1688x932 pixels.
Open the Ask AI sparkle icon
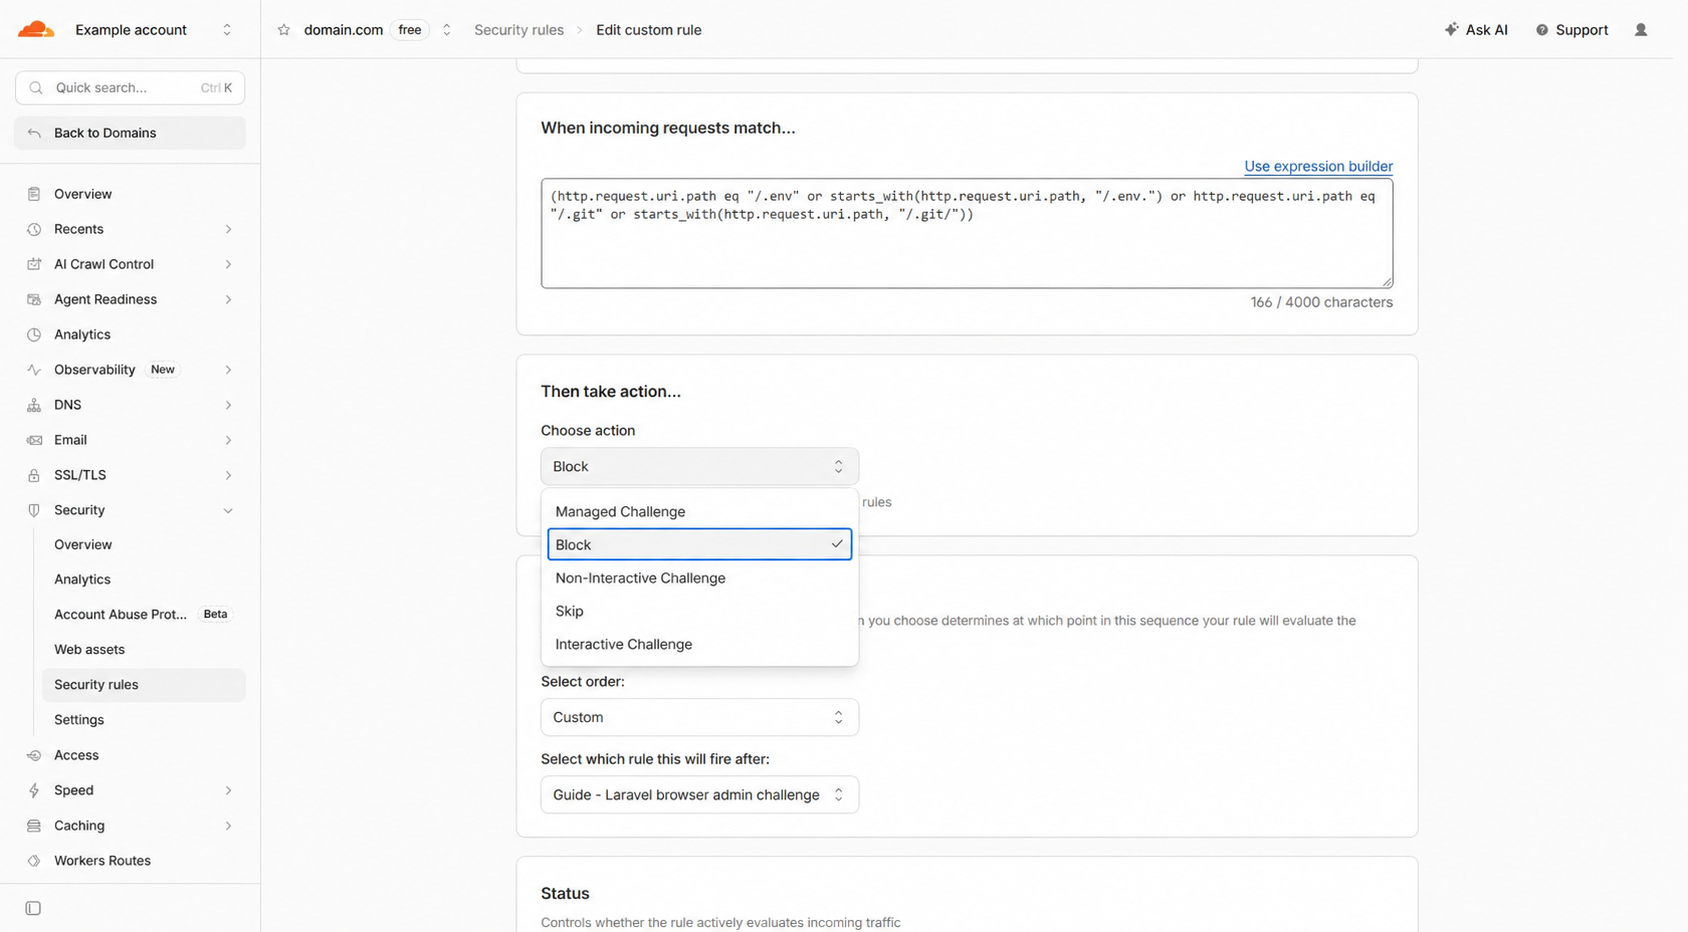pyautogui.click(x=1451, y=30)
